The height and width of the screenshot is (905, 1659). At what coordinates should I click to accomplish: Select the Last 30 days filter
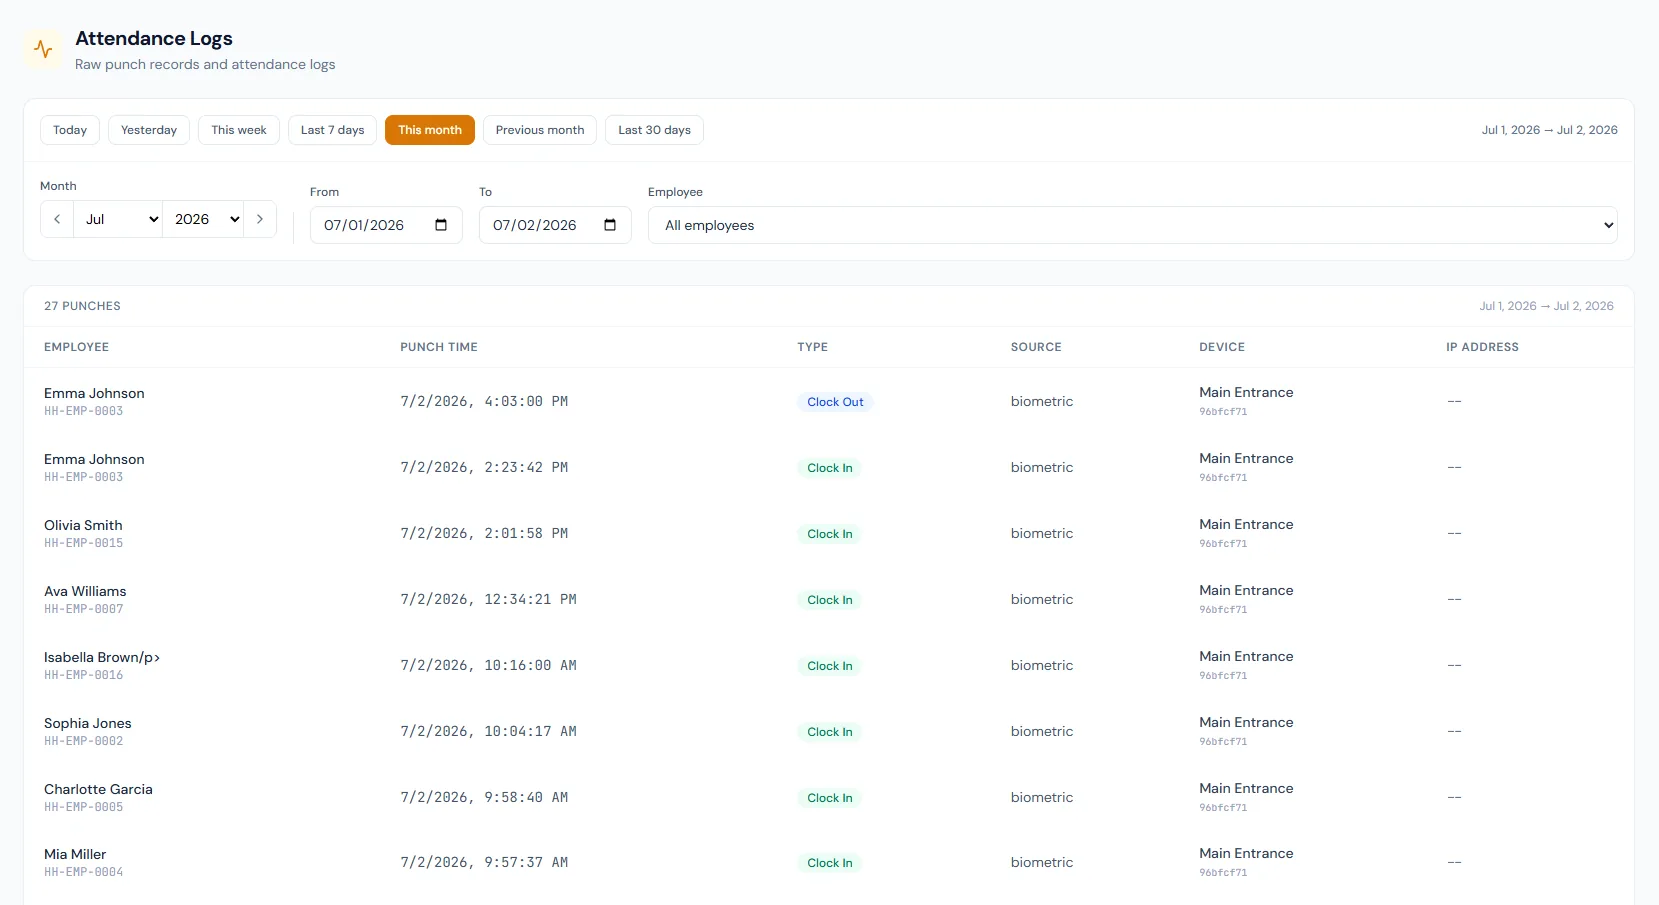click(654, 130)
